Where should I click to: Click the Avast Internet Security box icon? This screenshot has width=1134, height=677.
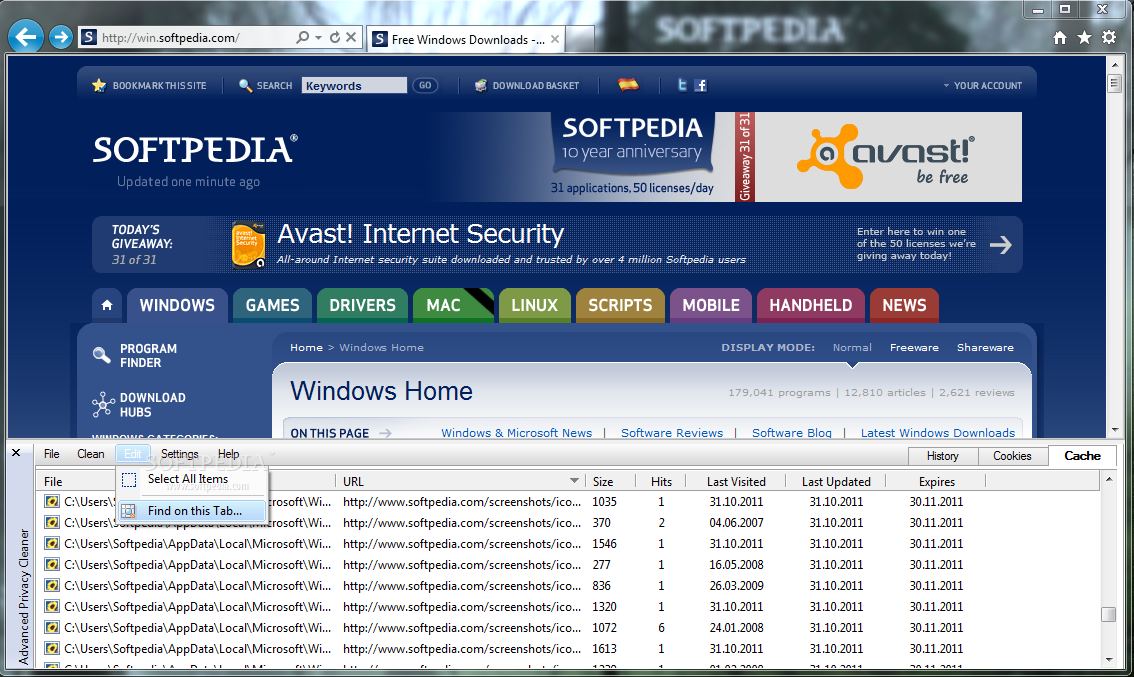[248, 244]
